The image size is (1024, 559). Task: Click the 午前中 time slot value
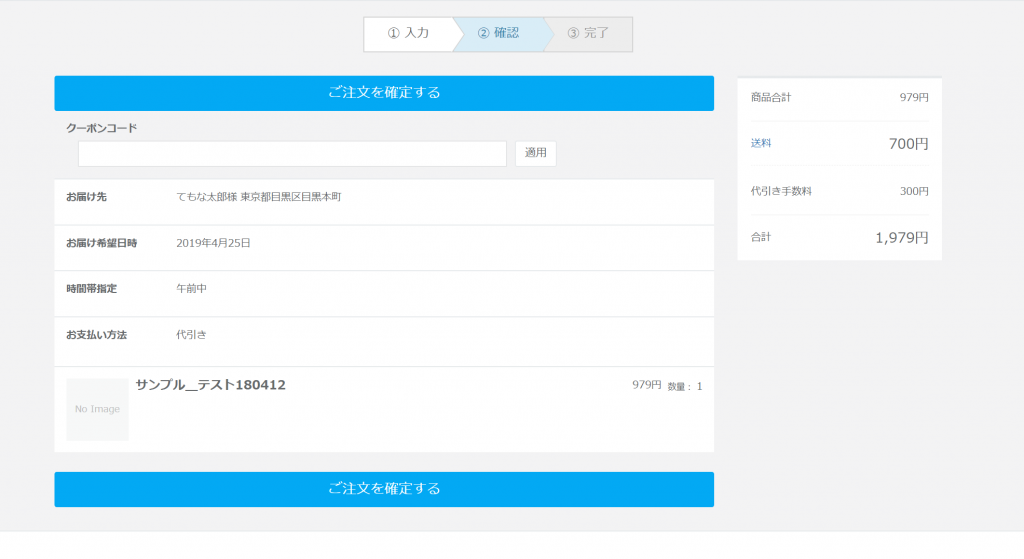(191, 289)
